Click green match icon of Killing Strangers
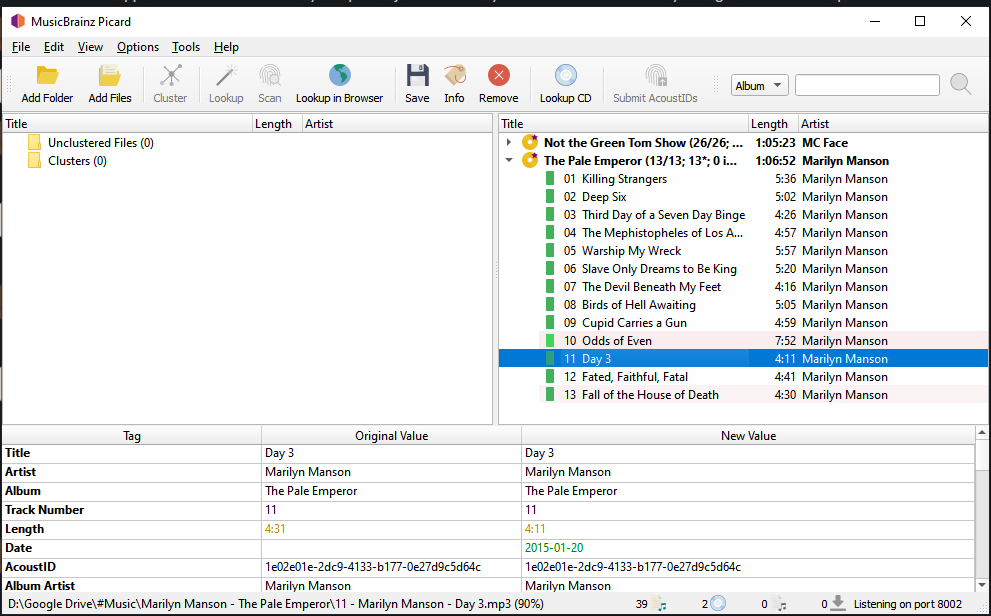 point(550,179)
